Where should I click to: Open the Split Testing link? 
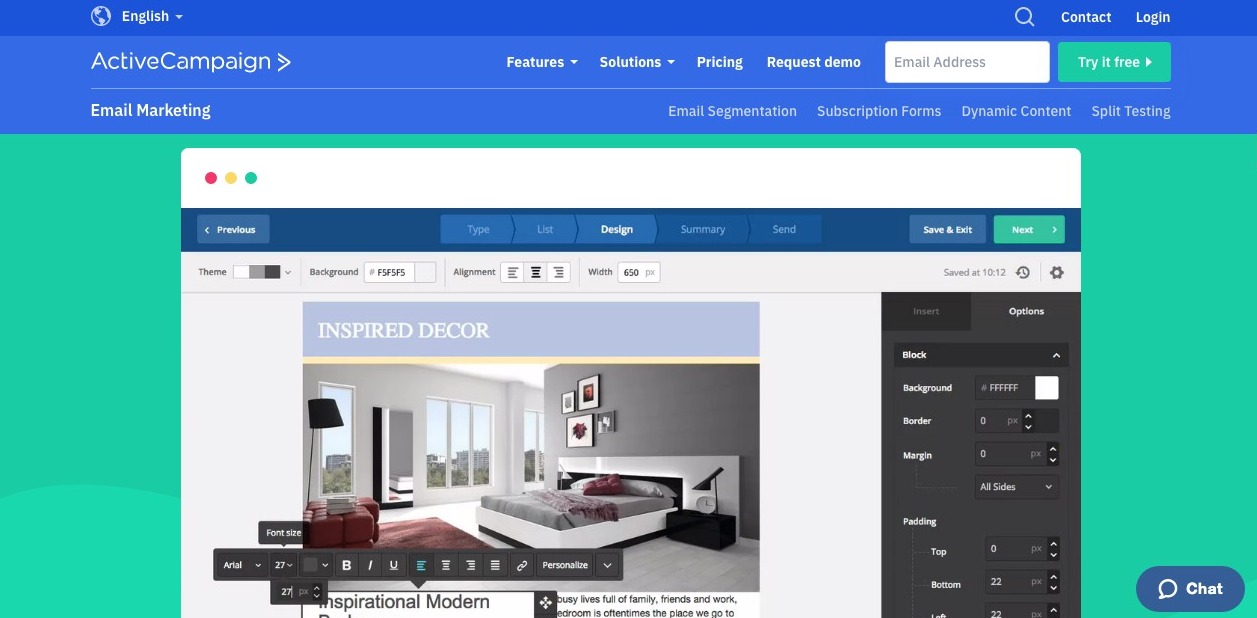click(1131, 111)
